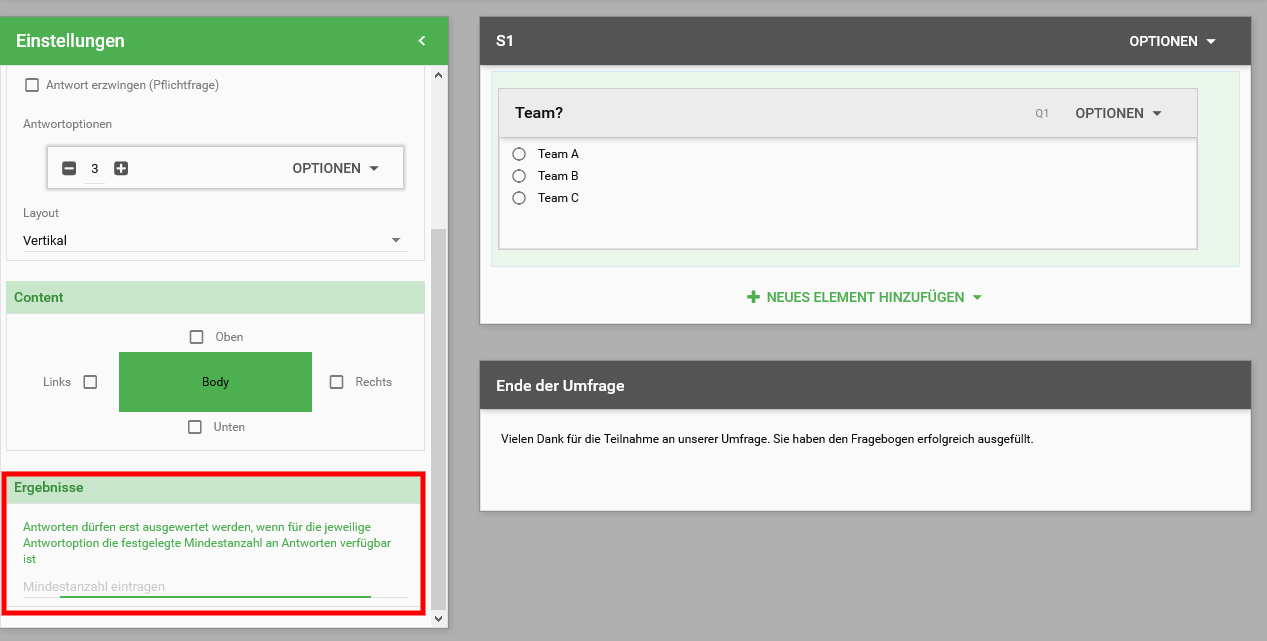This screenshot has width=1267, height=641.
Task: Click the green Body content area
Action: (215, 382)
